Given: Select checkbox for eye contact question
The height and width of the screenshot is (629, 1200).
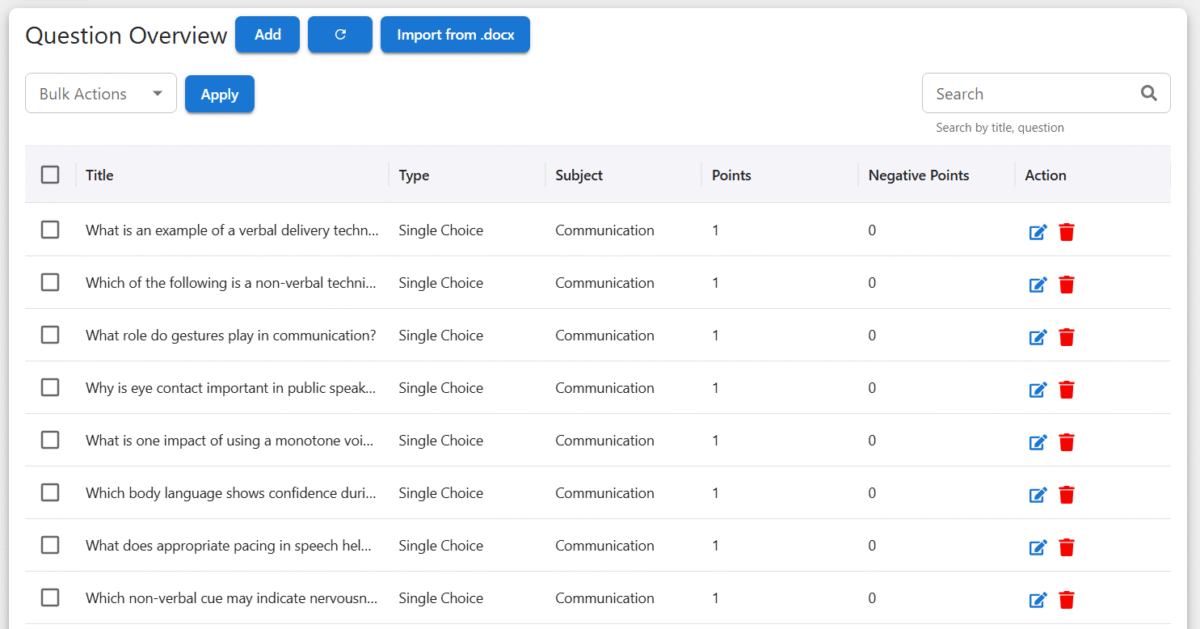Looking at the screenshot, I should tap(50, 388).
